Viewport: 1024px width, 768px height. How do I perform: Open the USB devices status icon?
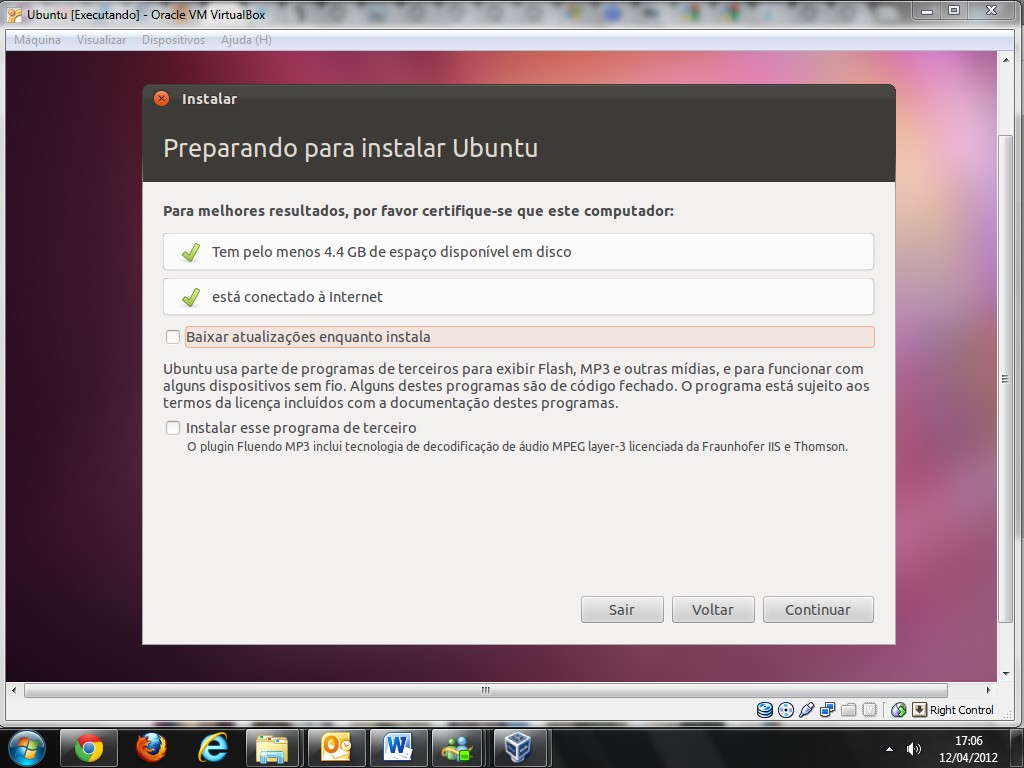click(x=807, y=710)
